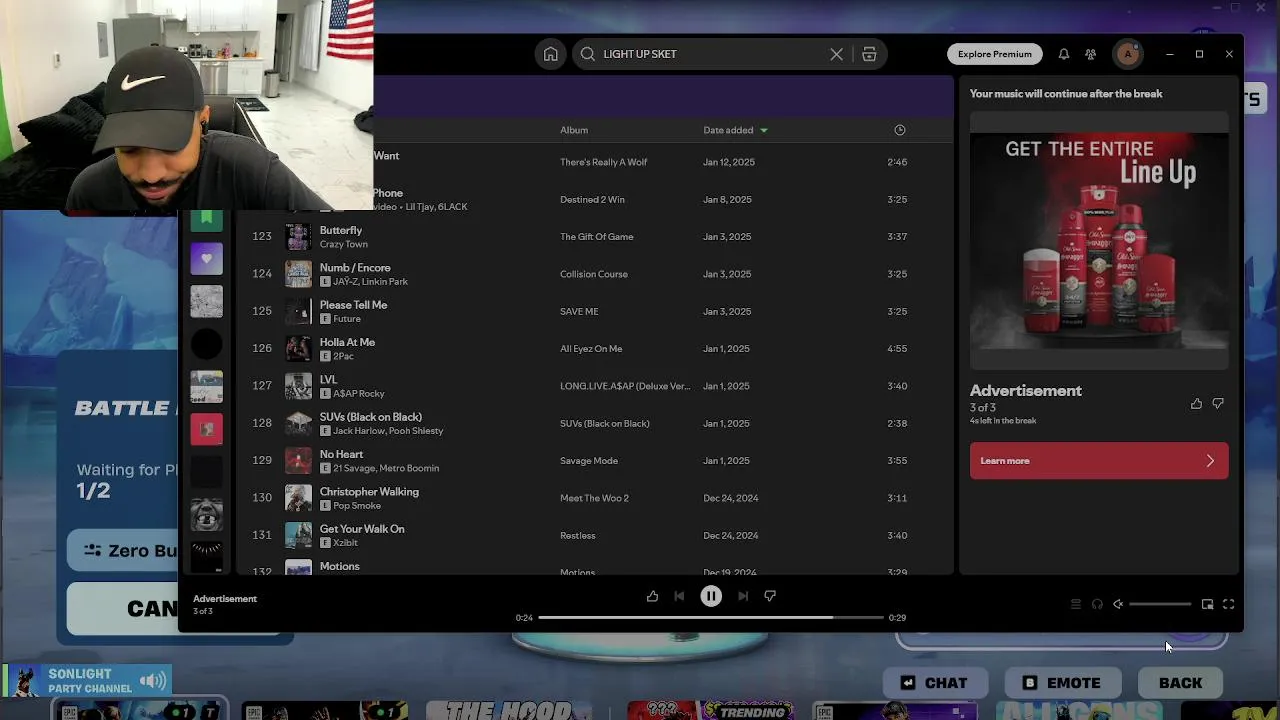Pause the playback
This screenshot has width=1280, height=720.
click(711, 596)
